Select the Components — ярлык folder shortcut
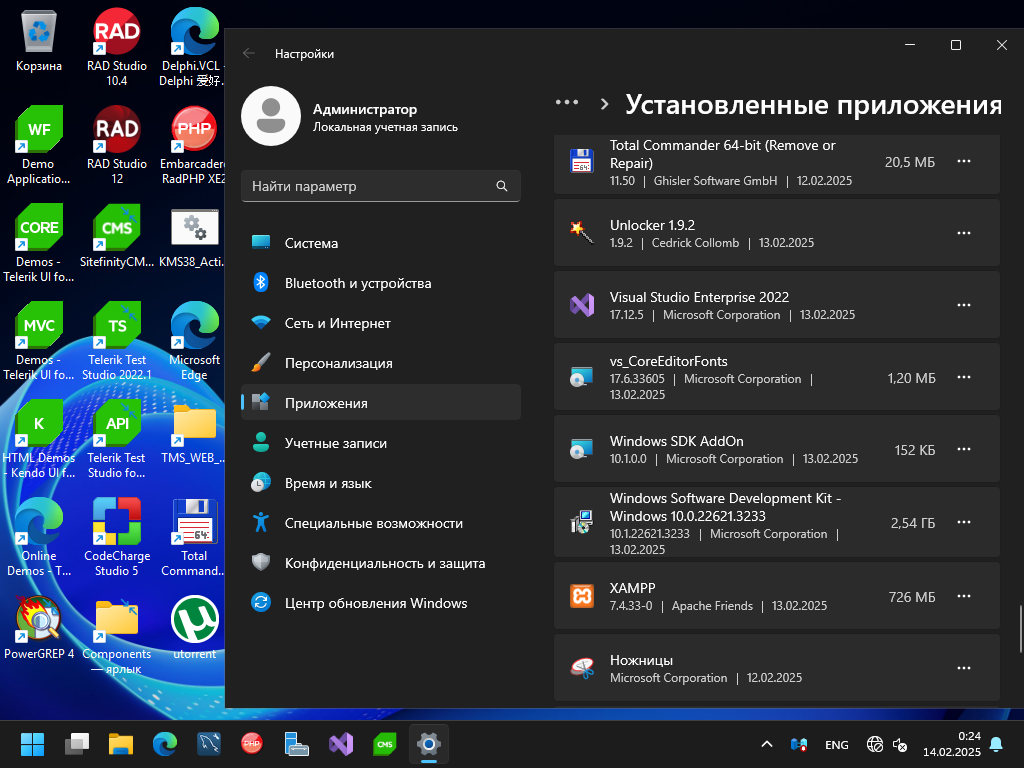 [117, 635]
